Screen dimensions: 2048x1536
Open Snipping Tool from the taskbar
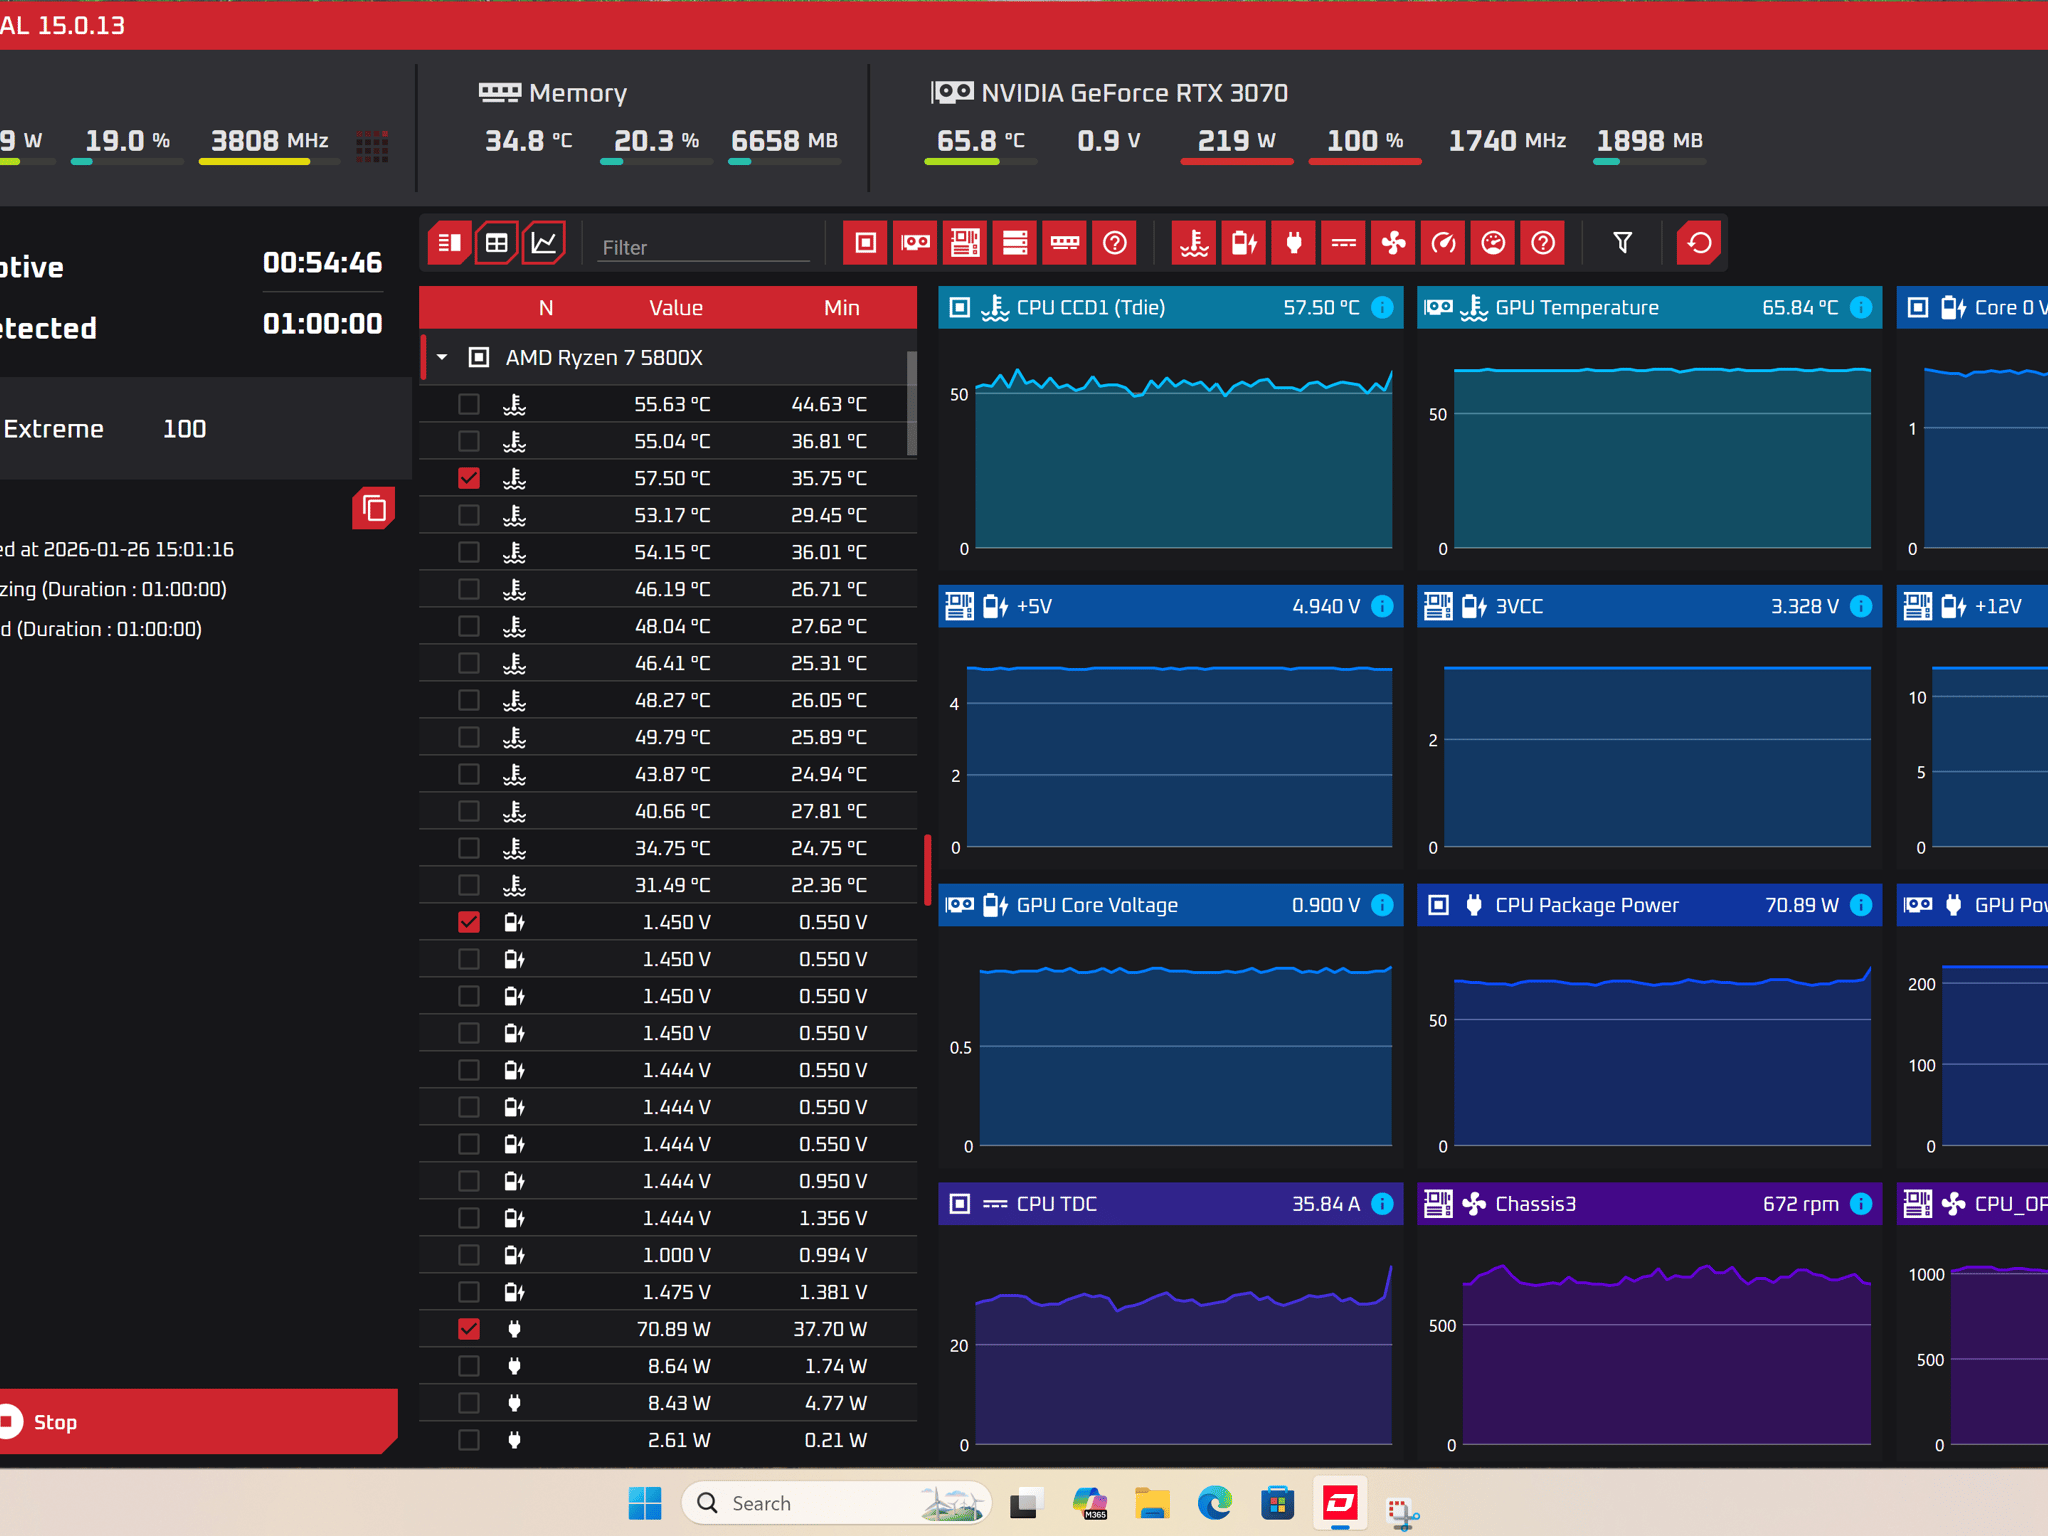pyautogui.click(x=1403, y=1513)
